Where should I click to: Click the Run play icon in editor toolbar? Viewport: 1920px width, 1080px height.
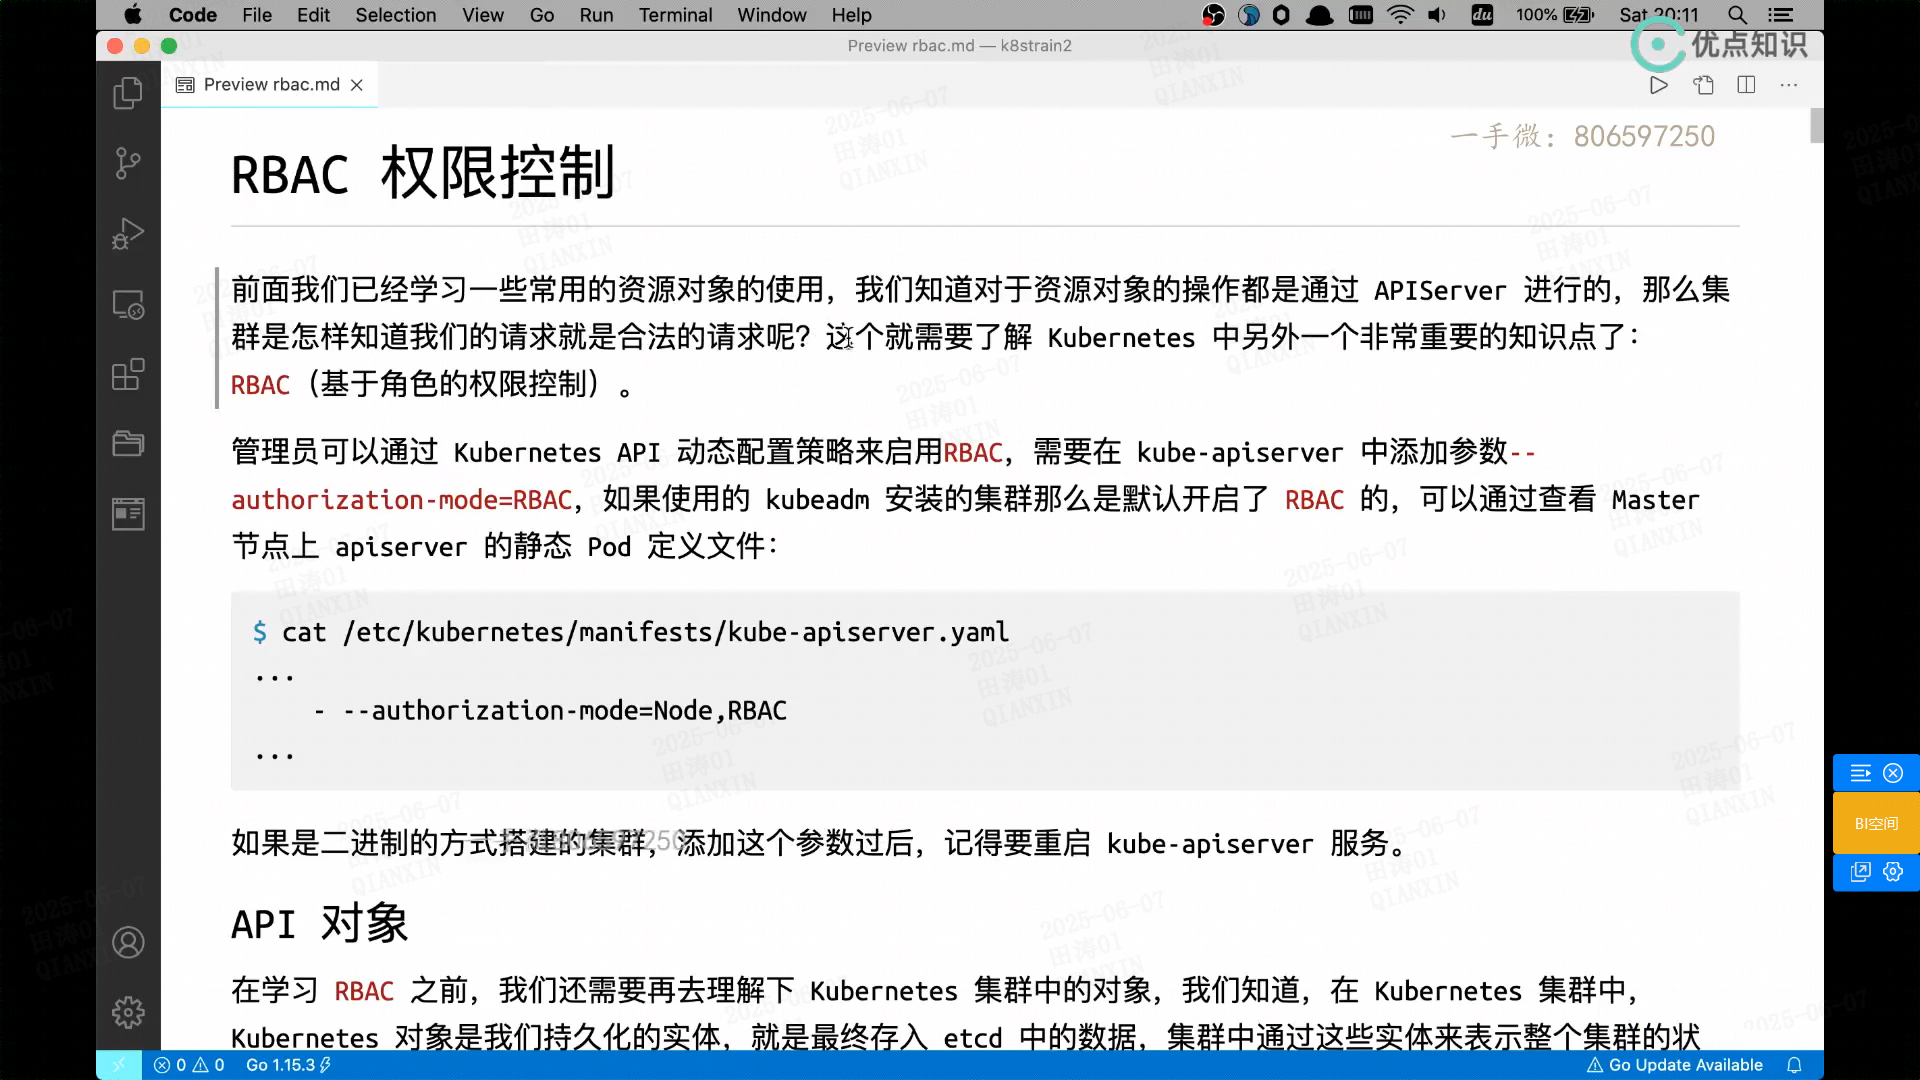pyautogui.click(x=1658, y=85)
